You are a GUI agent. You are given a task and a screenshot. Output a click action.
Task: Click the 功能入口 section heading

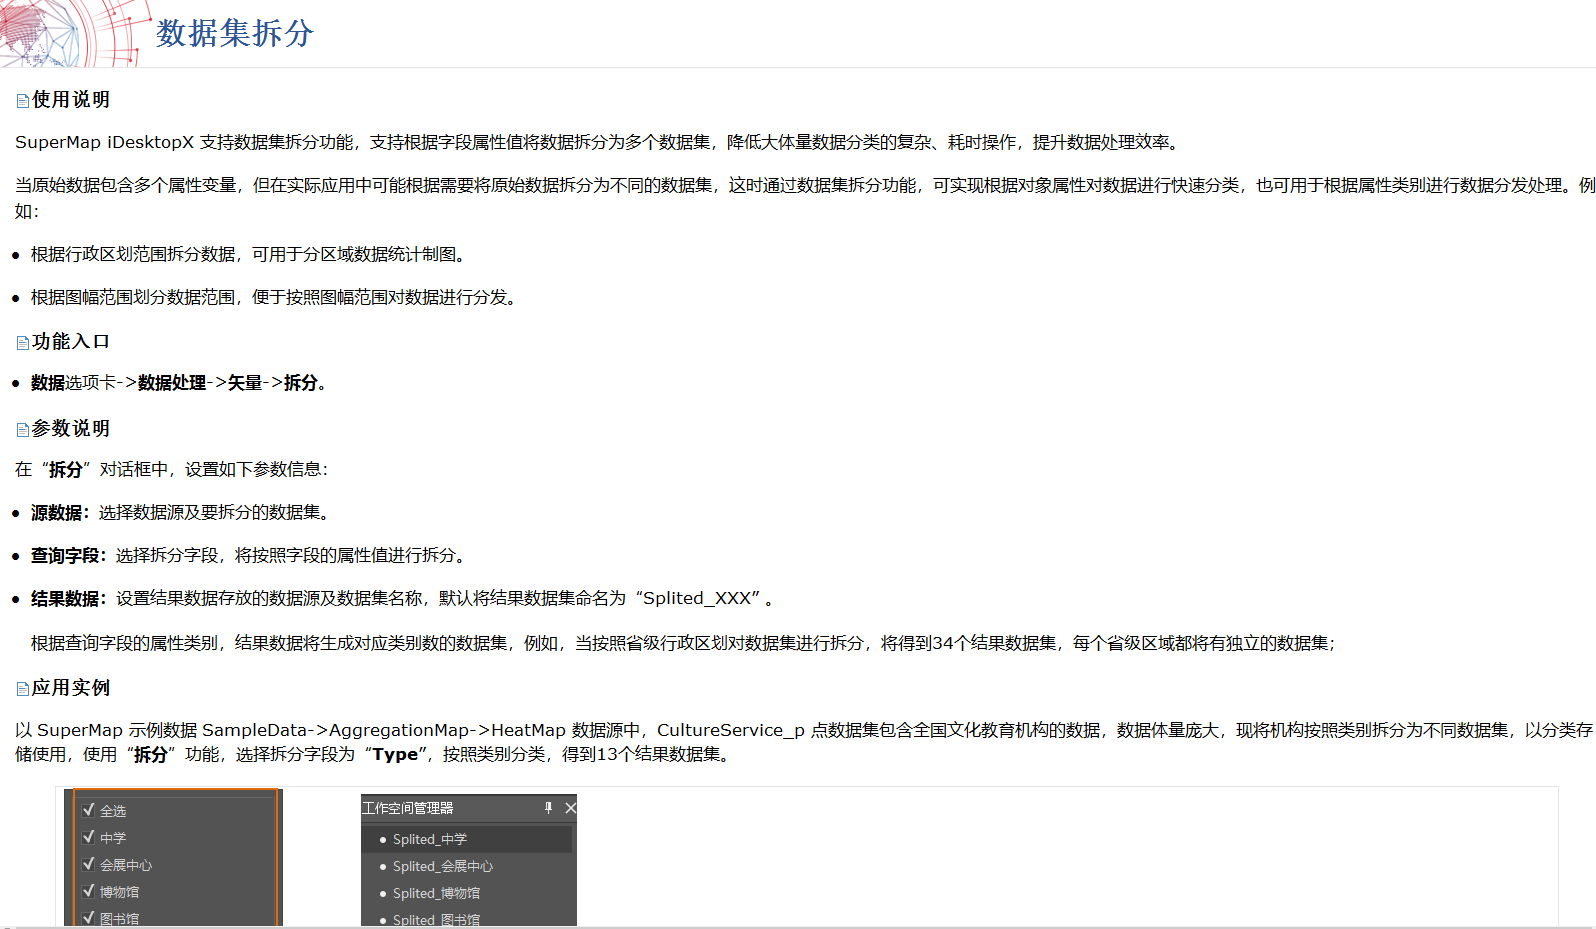tap(71, 342)
